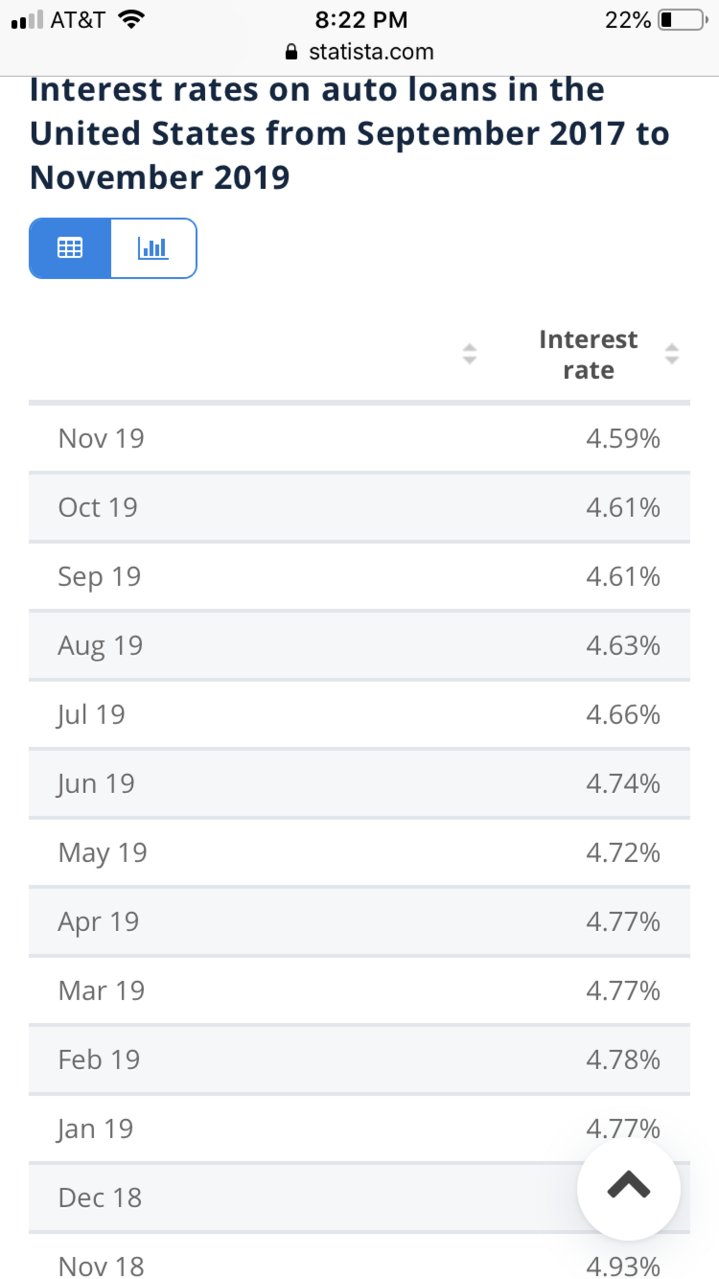719x1279 pixels.
Task: Click the Aug 19 row label
Action: click(x=100, y=646)
